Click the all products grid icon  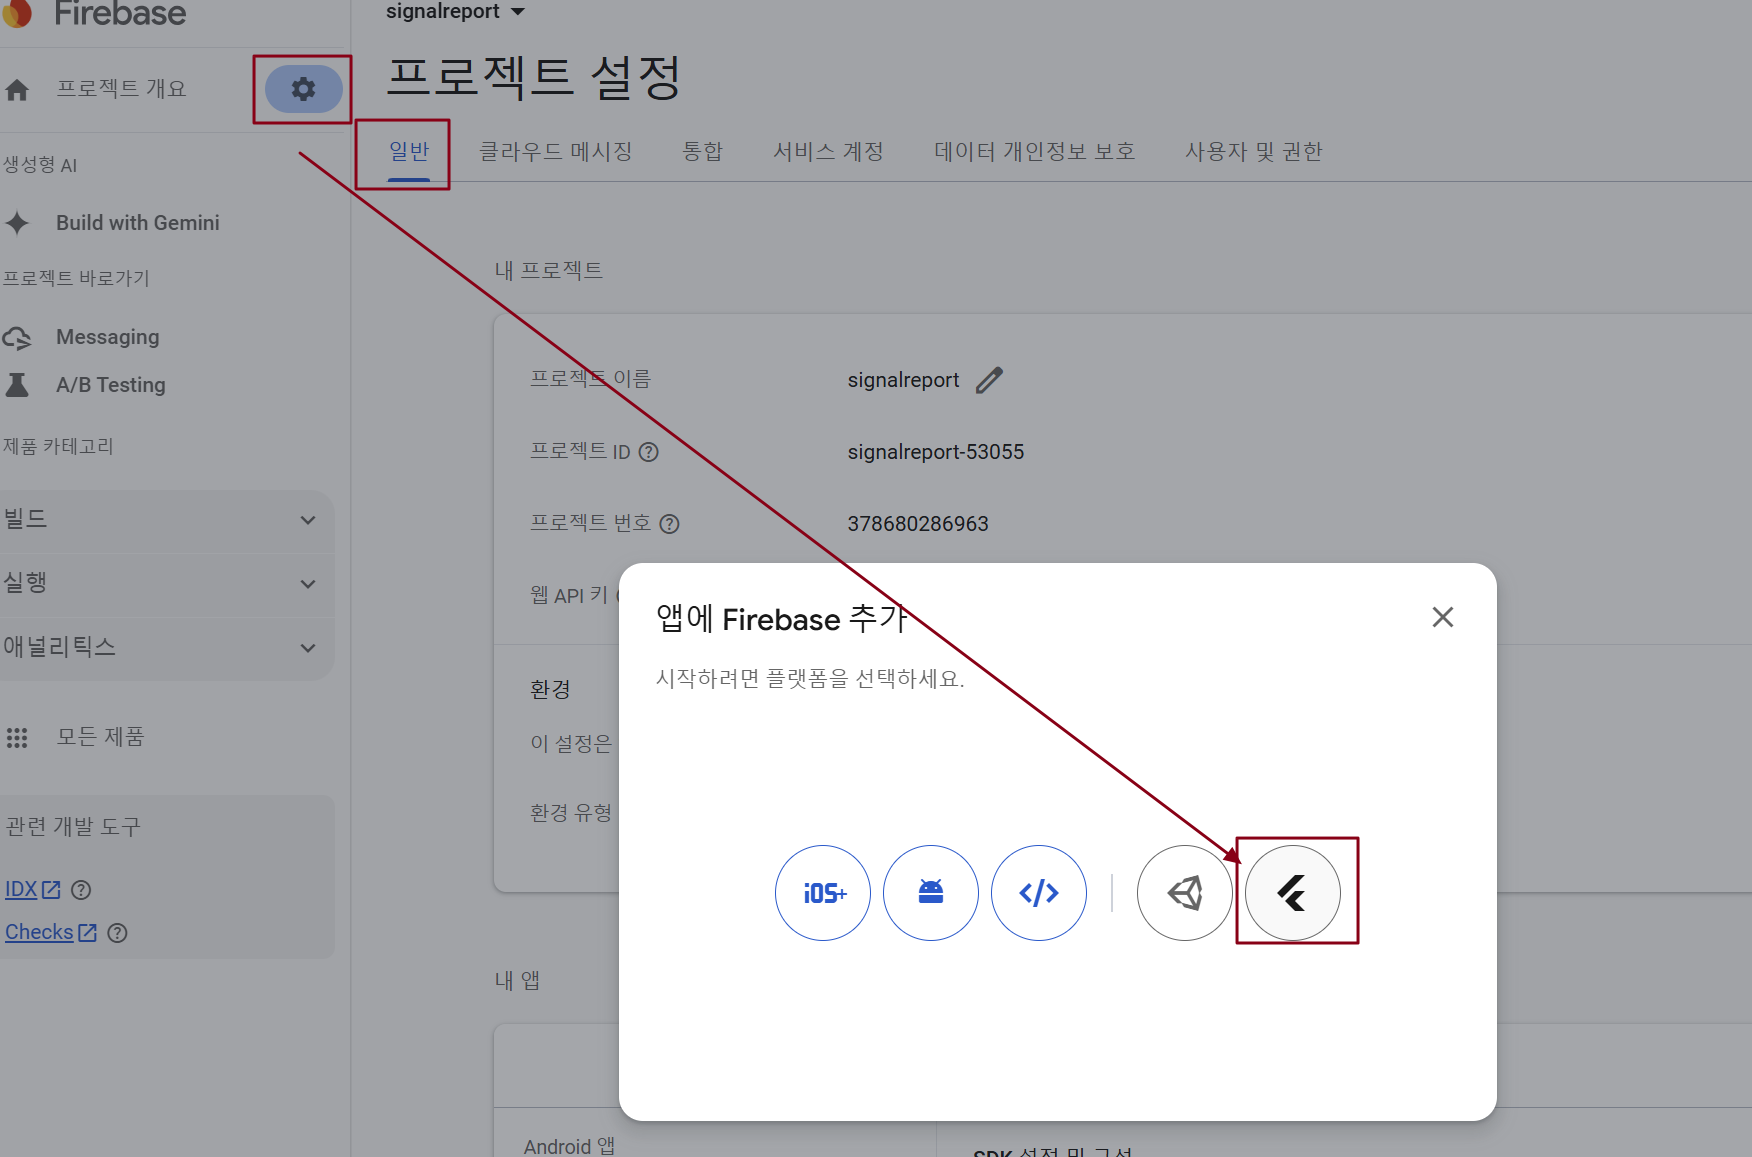click(x=17, y=738)
